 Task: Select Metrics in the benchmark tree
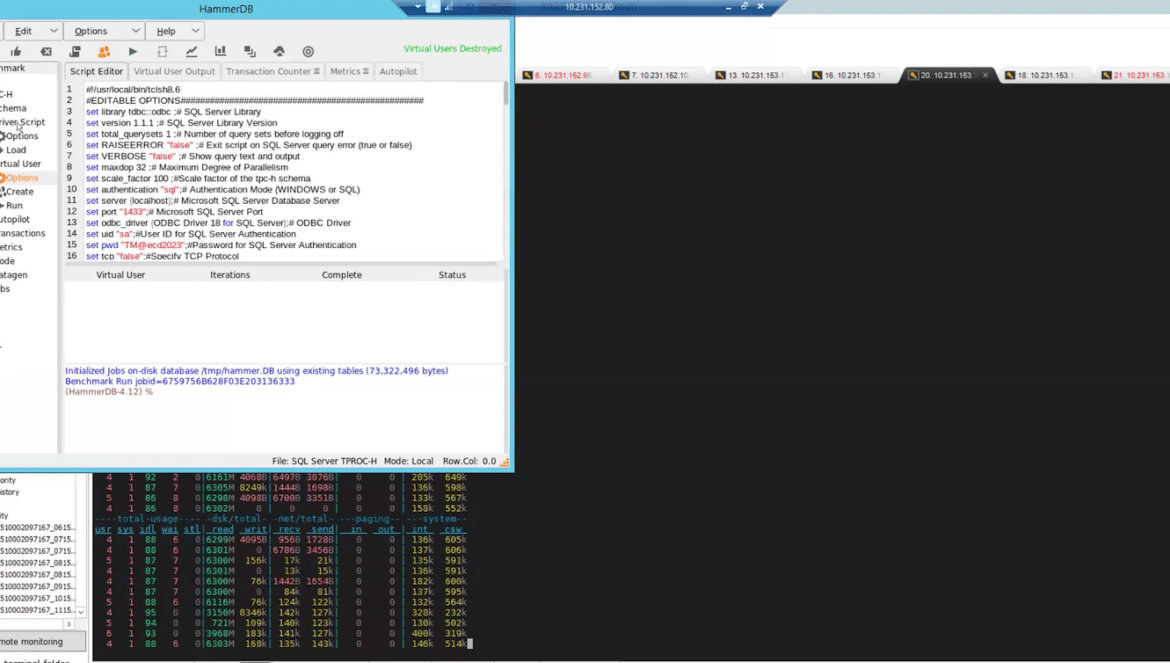[11, 247]
